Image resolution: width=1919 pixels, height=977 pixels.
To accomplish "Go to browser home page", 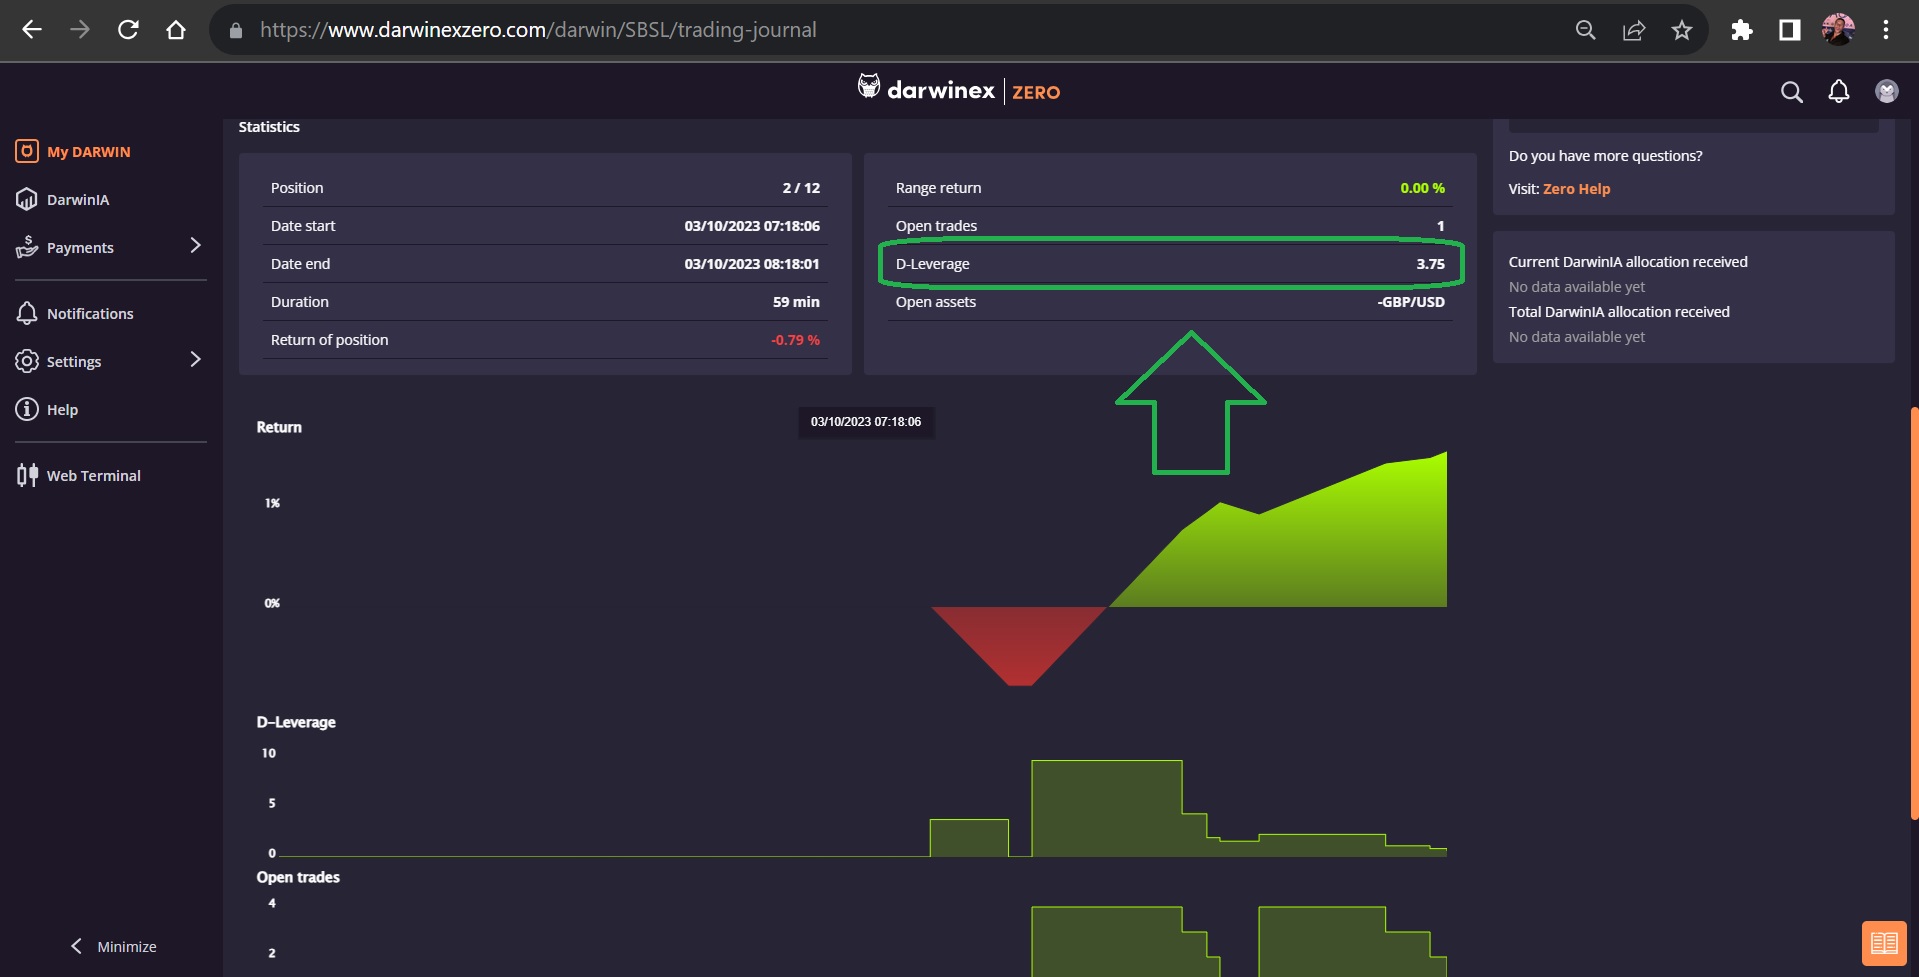I will (x=176, y=30).
